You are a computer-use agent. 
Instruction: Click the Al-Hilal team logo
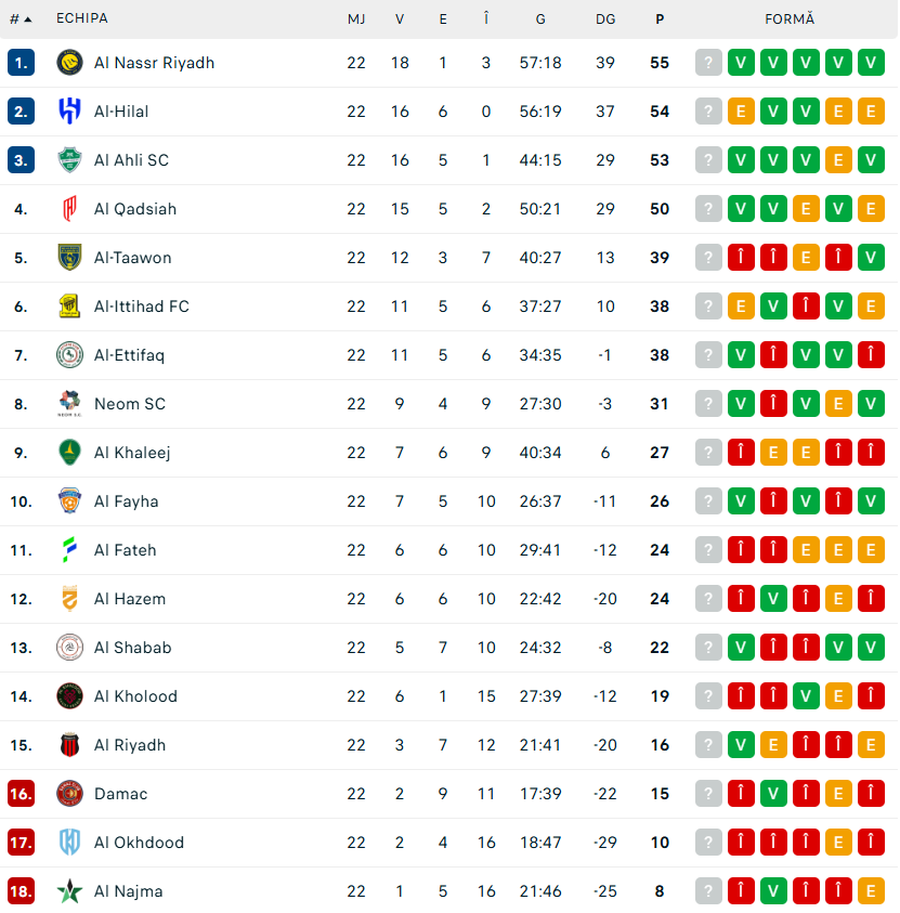coord(69,111)
